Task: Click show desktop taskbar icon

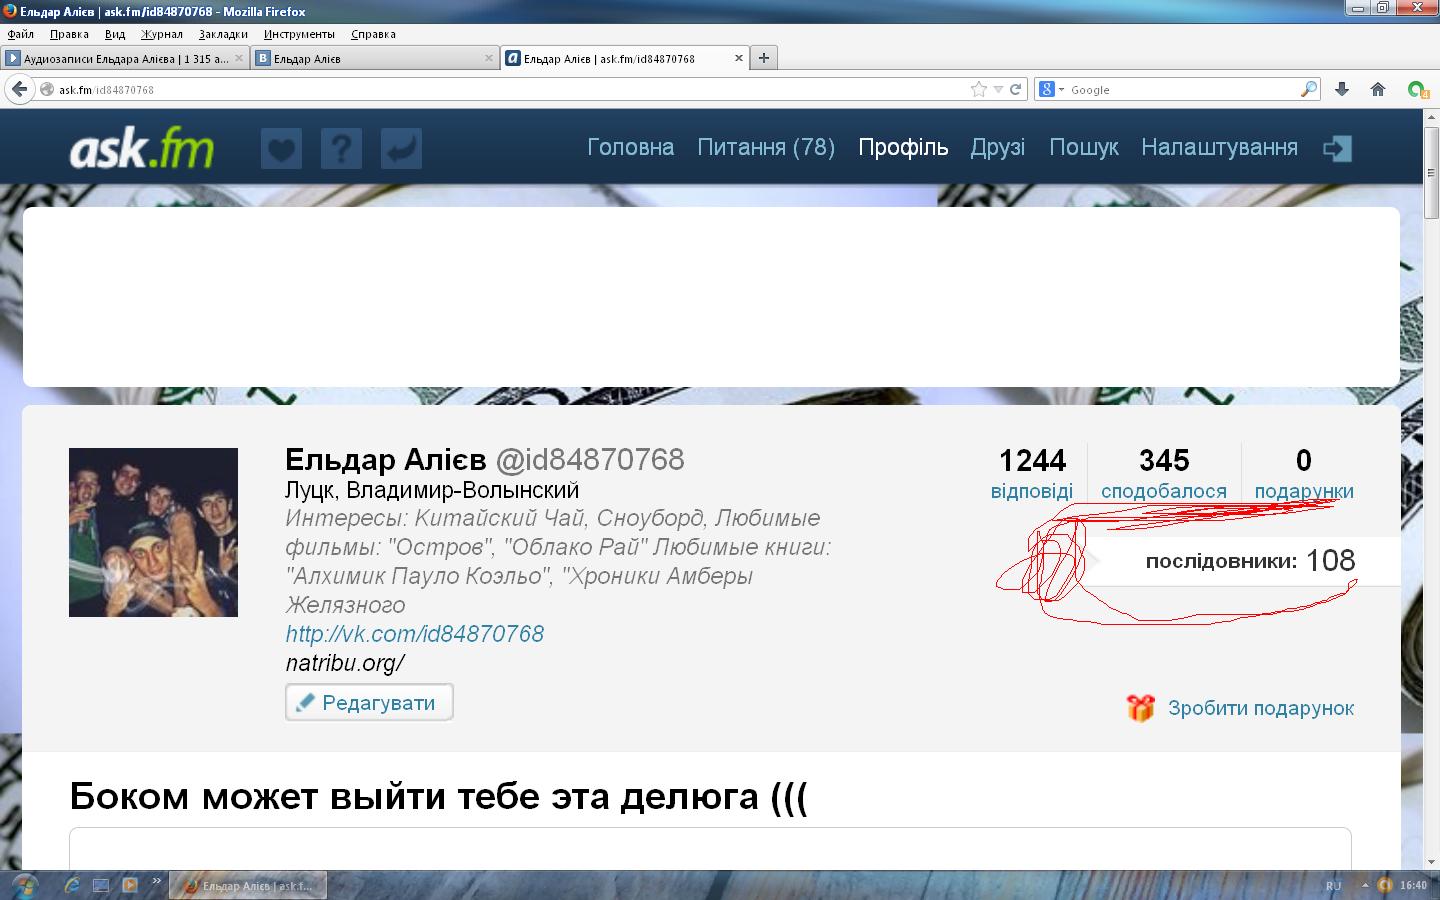Action: 101,885
